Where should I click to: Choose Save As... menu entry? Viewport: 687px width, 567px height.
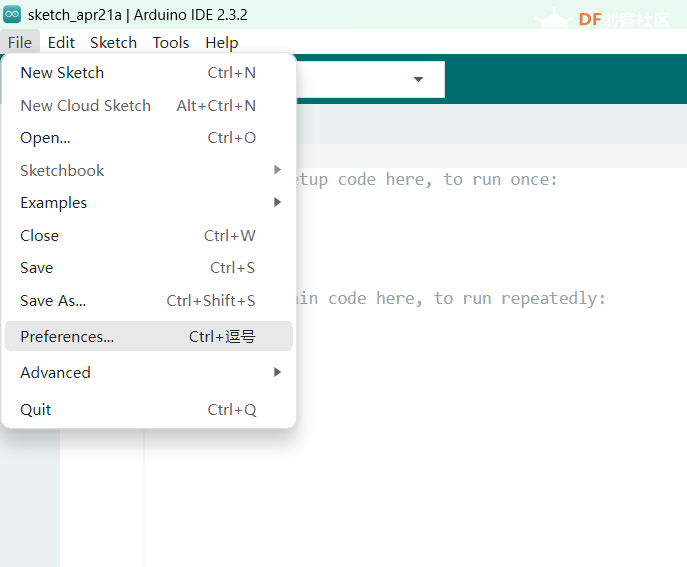(x=149, y=301)
